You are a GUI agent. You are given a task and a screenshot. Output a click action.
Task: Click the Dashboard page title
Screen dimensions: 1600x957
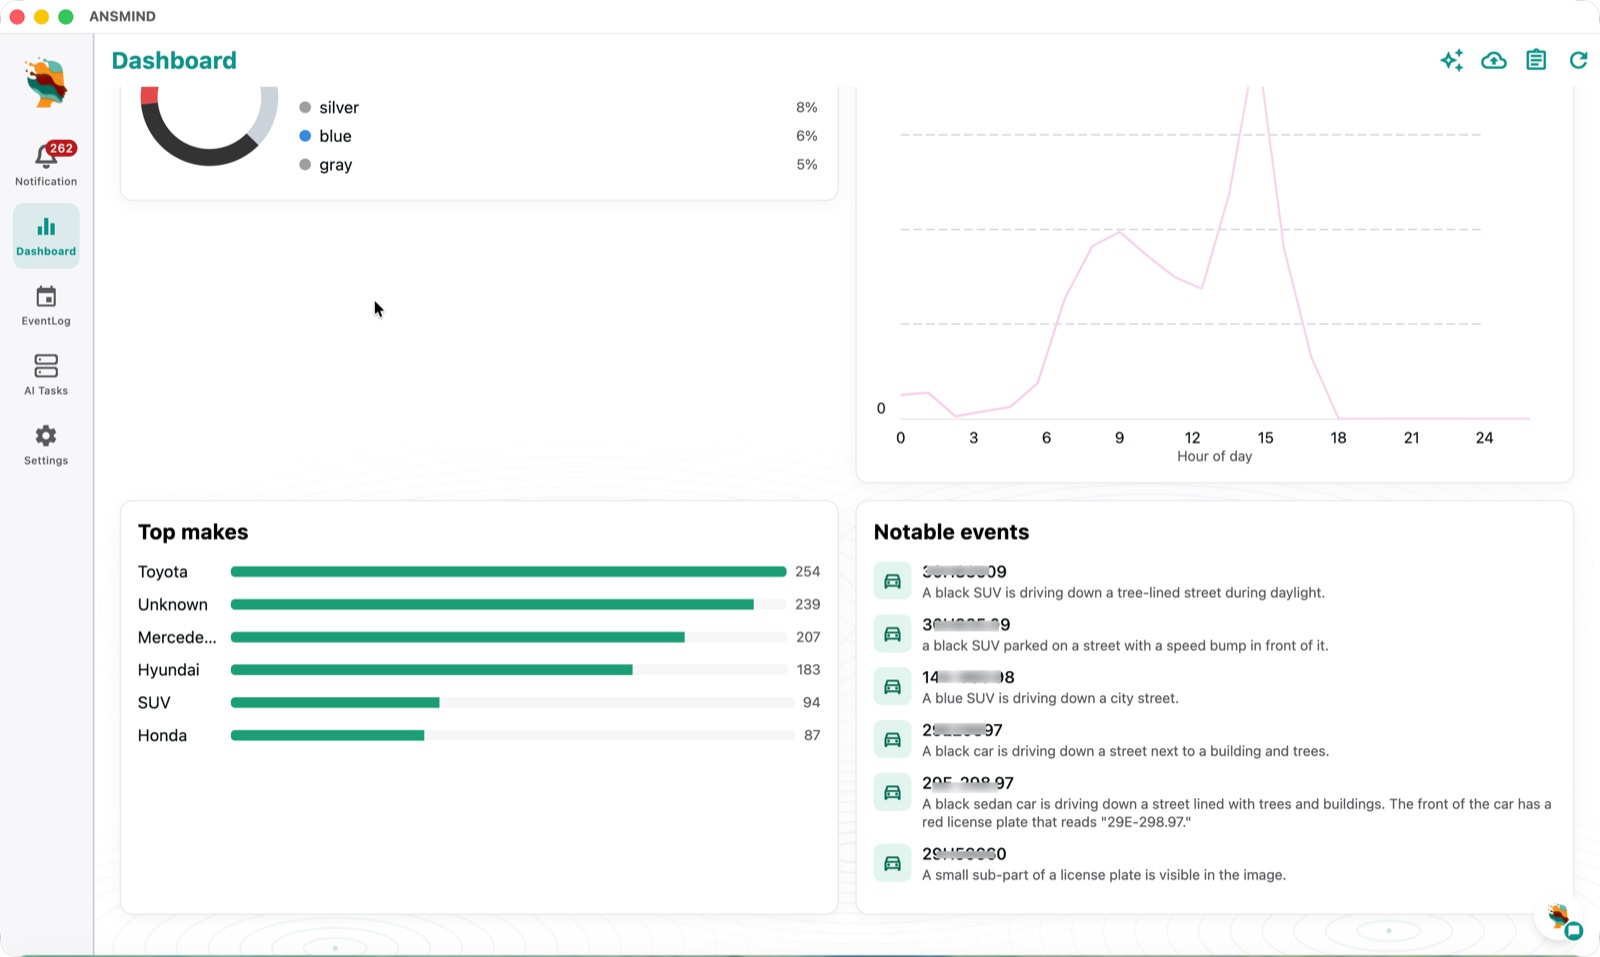point(174,61)
